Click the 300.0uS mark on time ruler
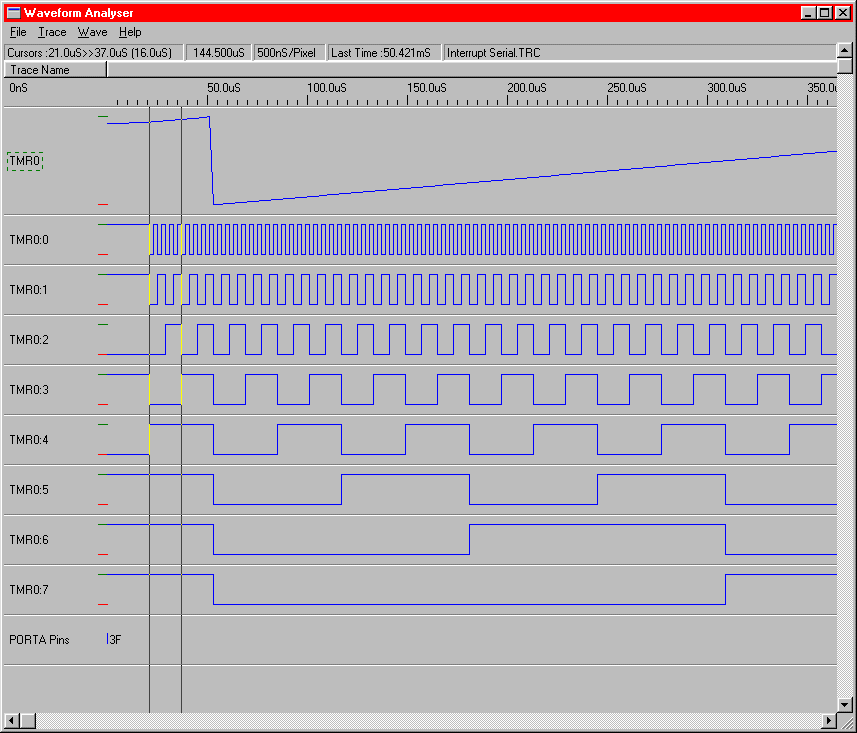 pos(726,88)
